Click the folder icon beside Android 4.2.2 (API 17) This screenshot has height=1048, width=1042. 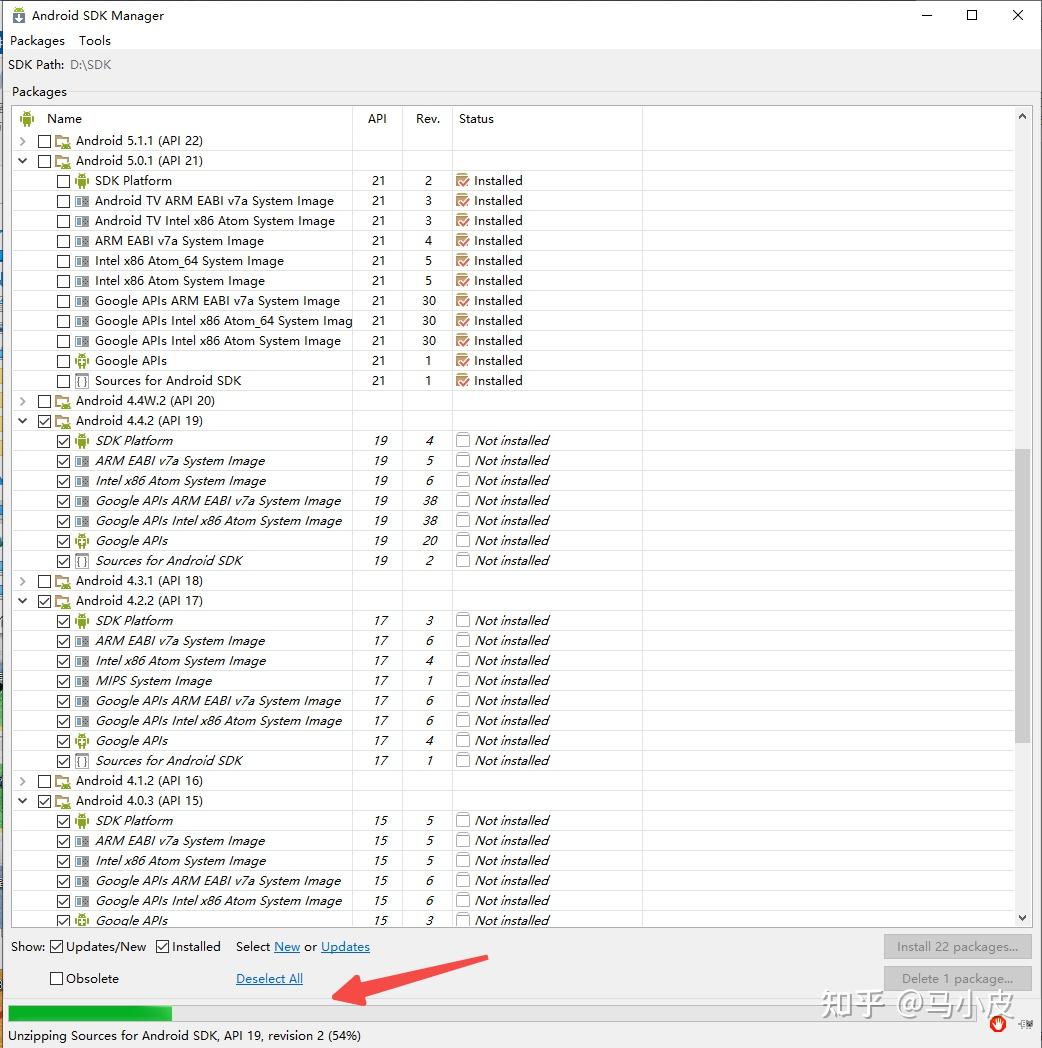63,601
